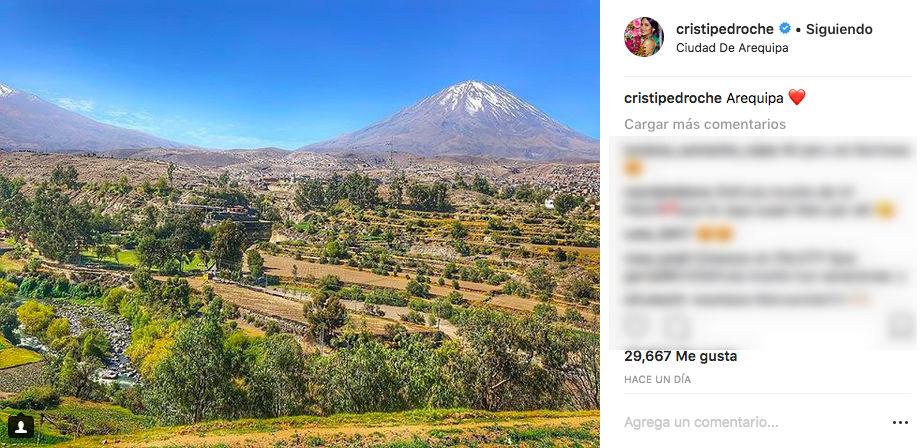The height and width of the screenshot is (448, 924).
Task: Open cristipedroche username in the header
Action: [724, 29]
